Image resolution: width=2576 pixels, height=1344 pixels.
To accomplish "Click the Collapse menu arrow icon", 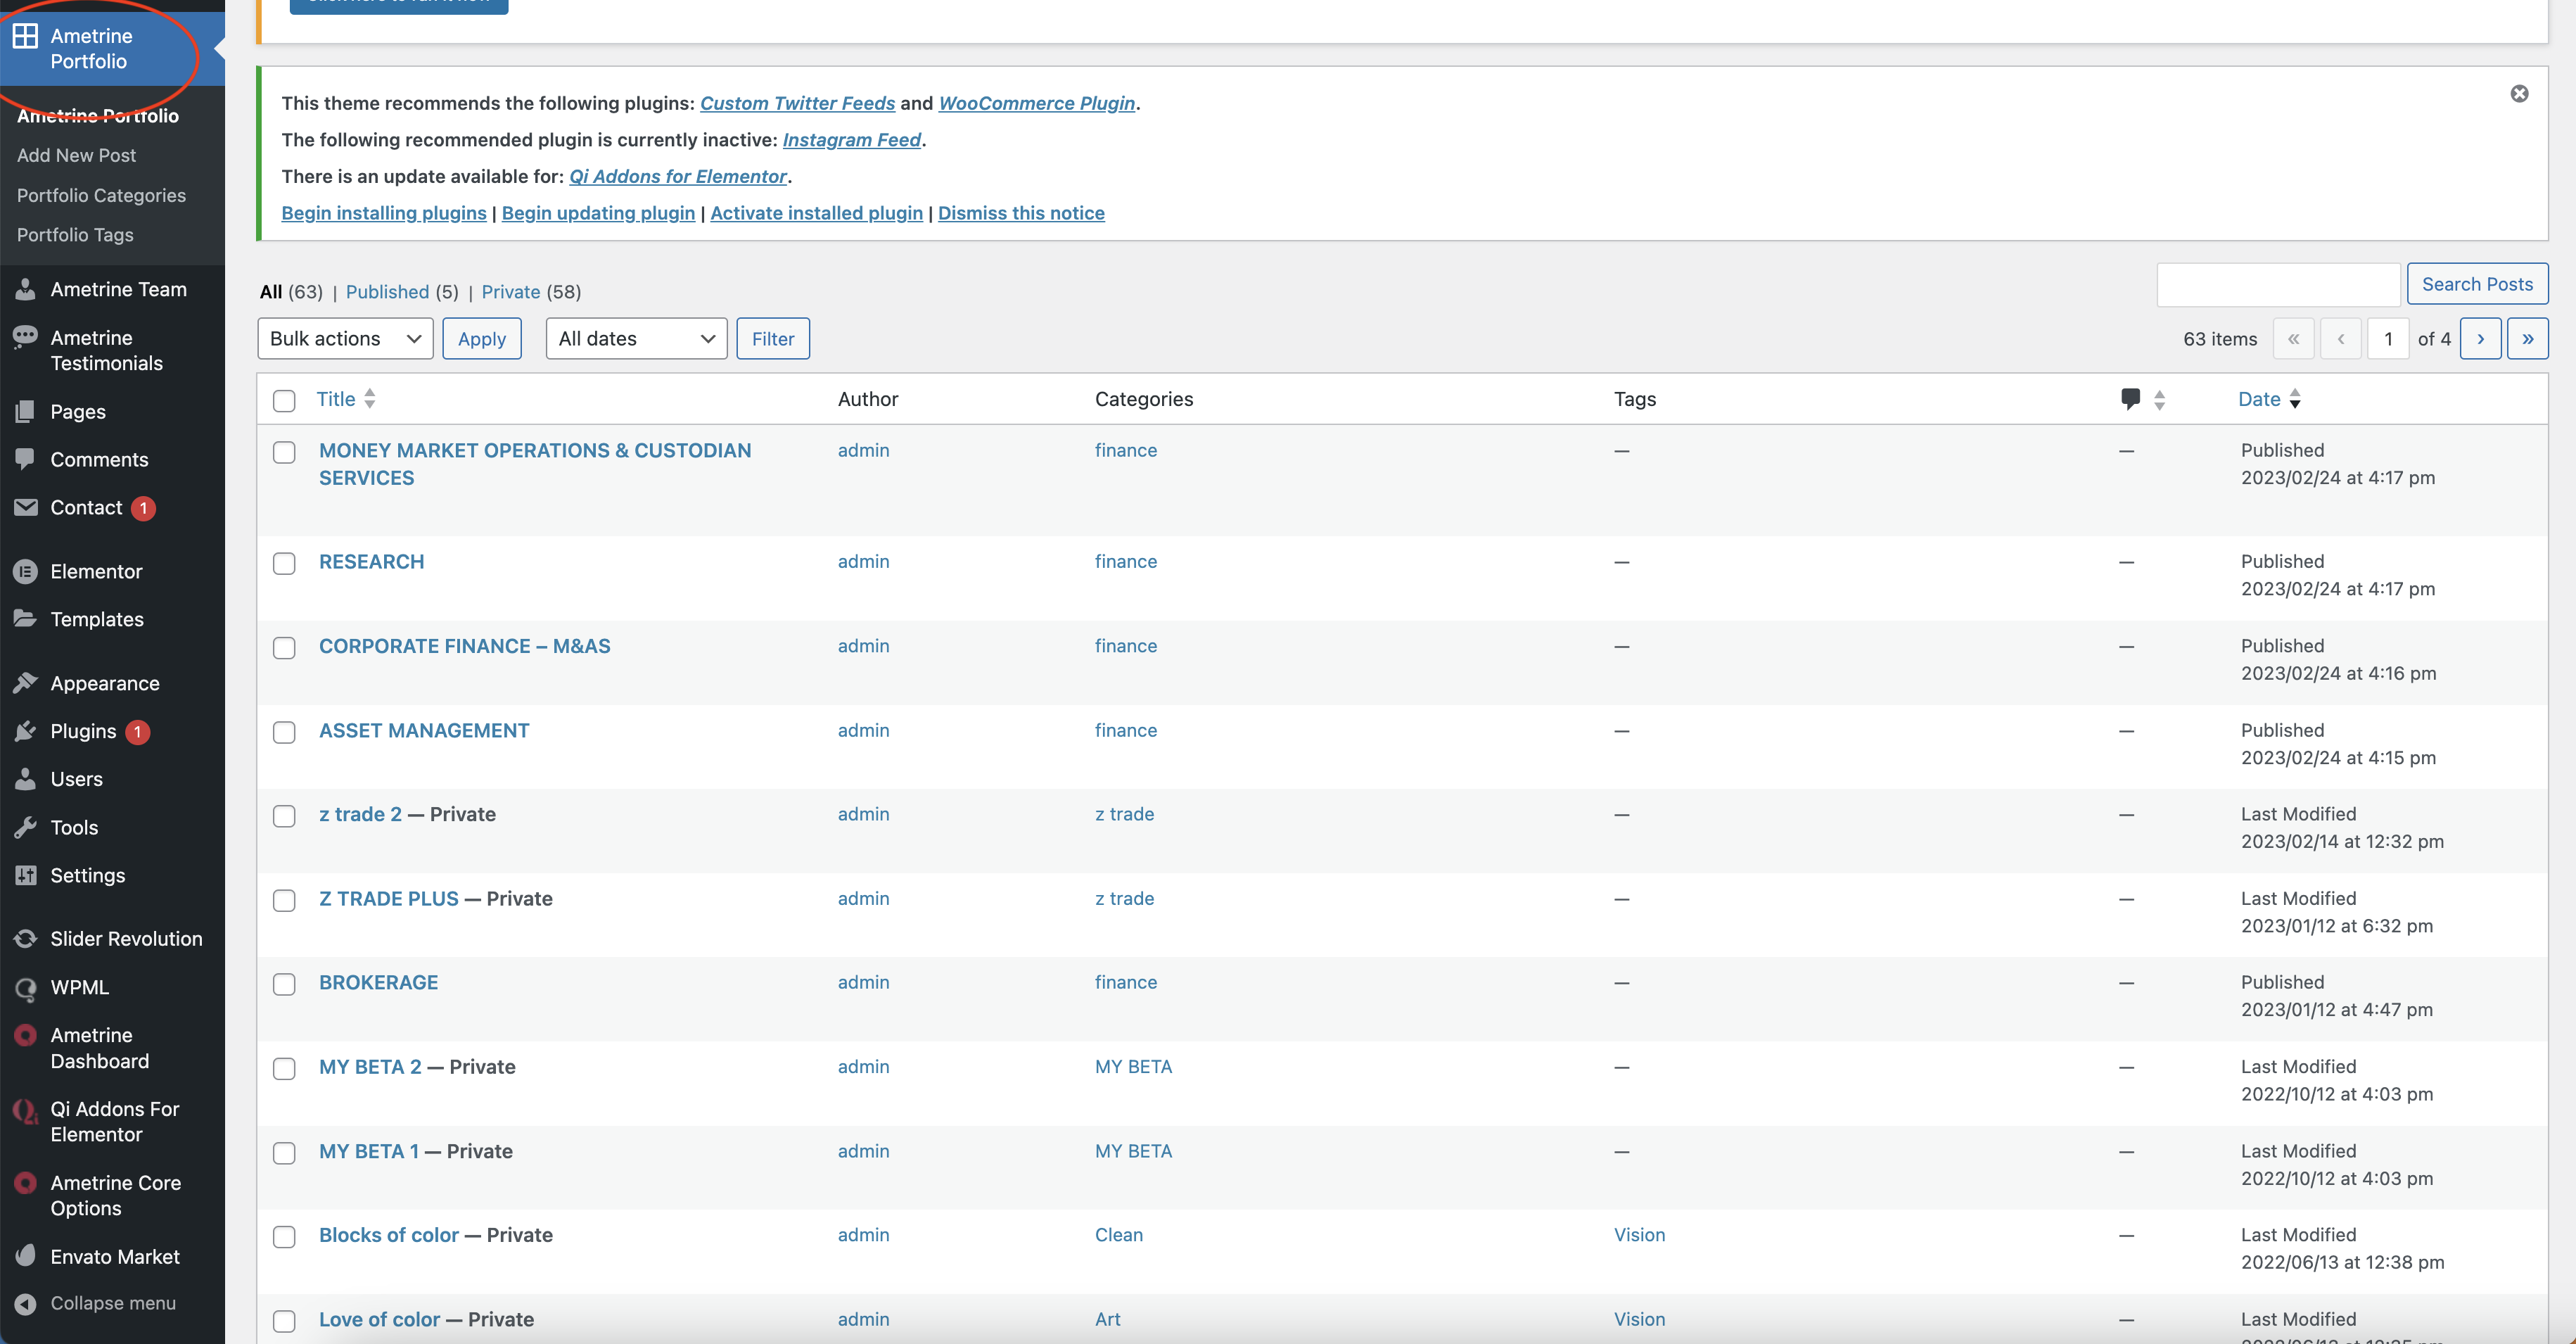I will click(26, 1304).
